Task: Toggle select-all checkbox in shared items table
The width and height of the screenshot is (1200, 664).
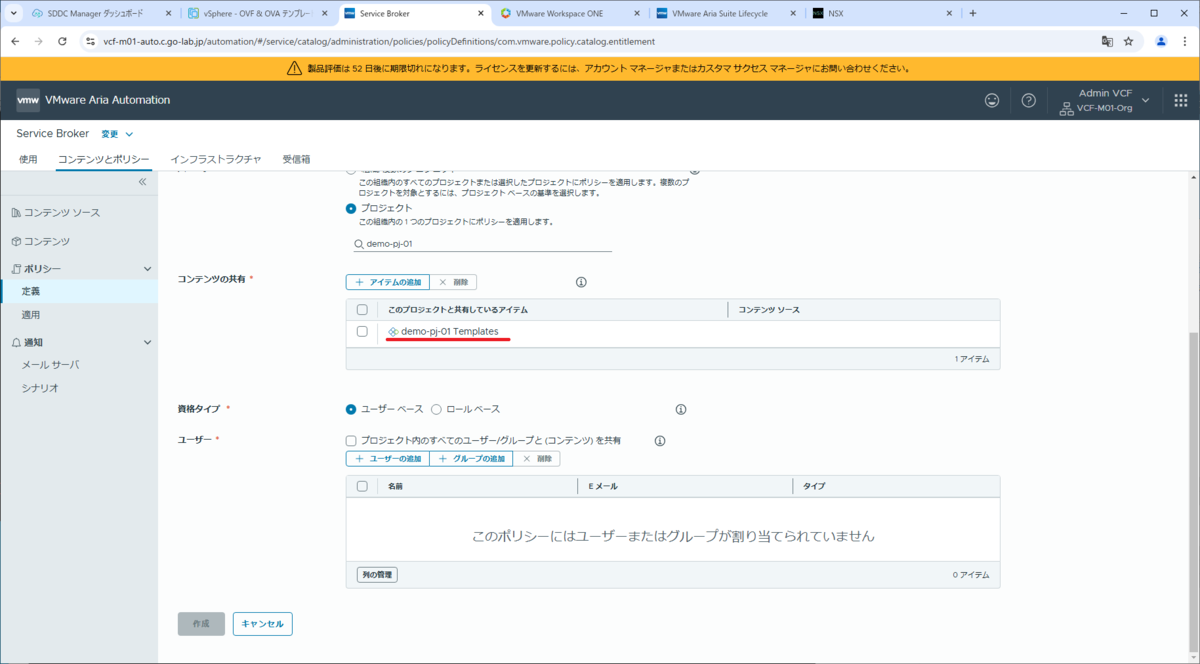Action: click(x=362, y=310)
